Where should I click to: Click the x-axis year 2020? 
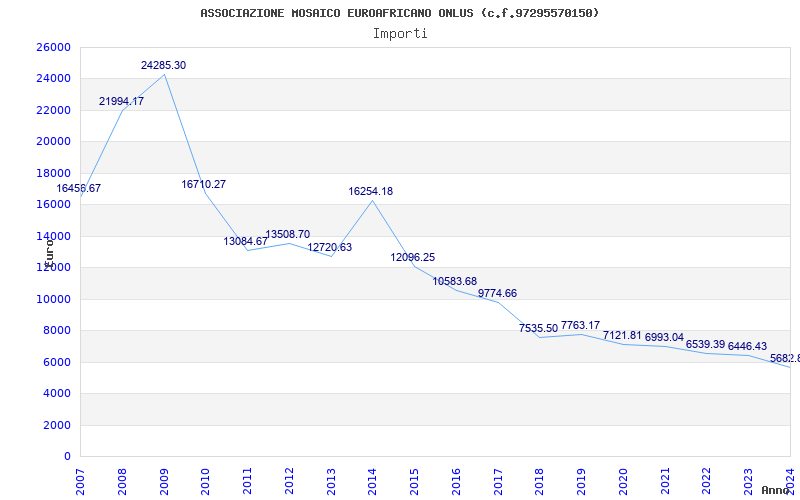coord(623,482)
